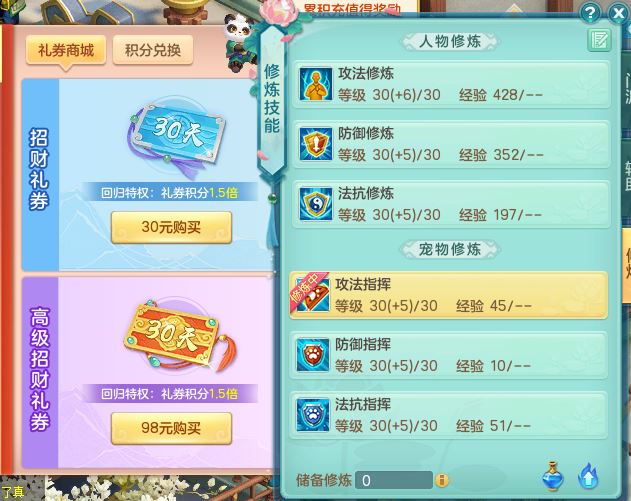Close the 修炼 panel with X
Image resolution: width=631 pixels, height=501 pixels.
[x=618, y=14]
